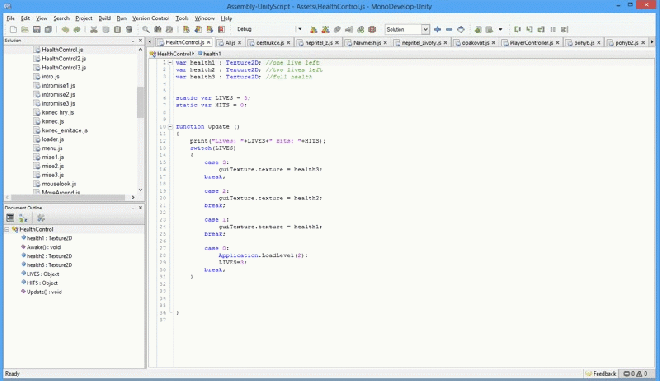The image size is (660, 381).
Task: Close the HealthControl.js editor tab
Action: click(208, 43)
